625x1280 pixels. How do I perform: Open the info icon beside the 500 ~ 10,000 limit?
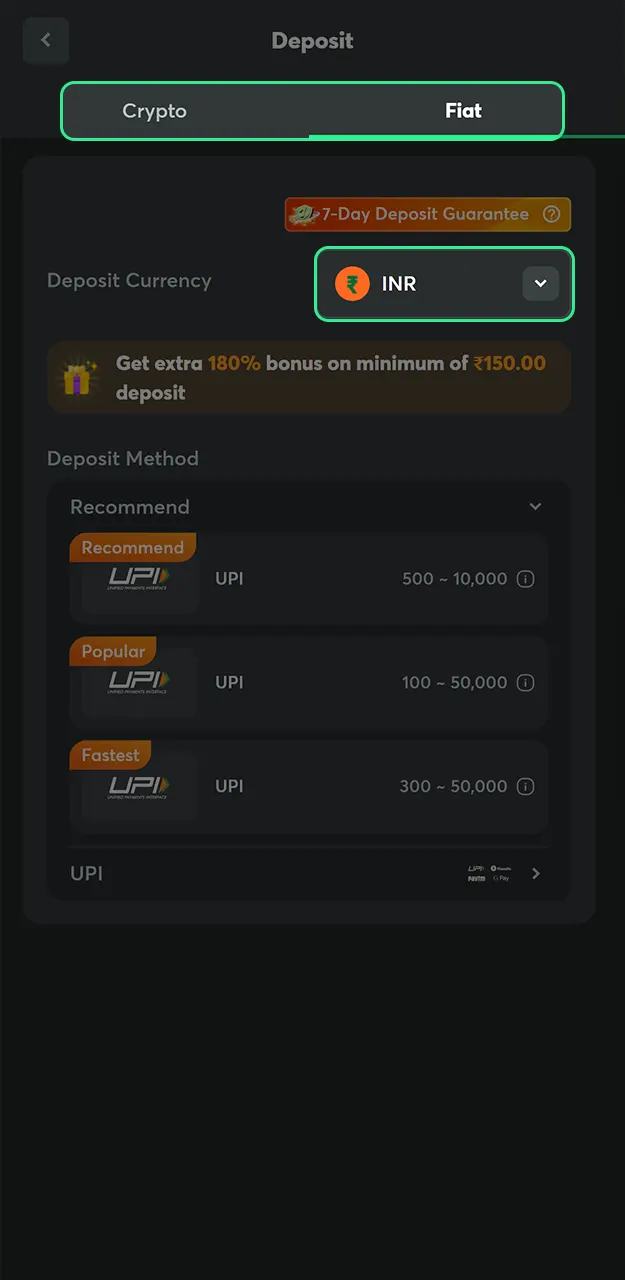point(526,578)
